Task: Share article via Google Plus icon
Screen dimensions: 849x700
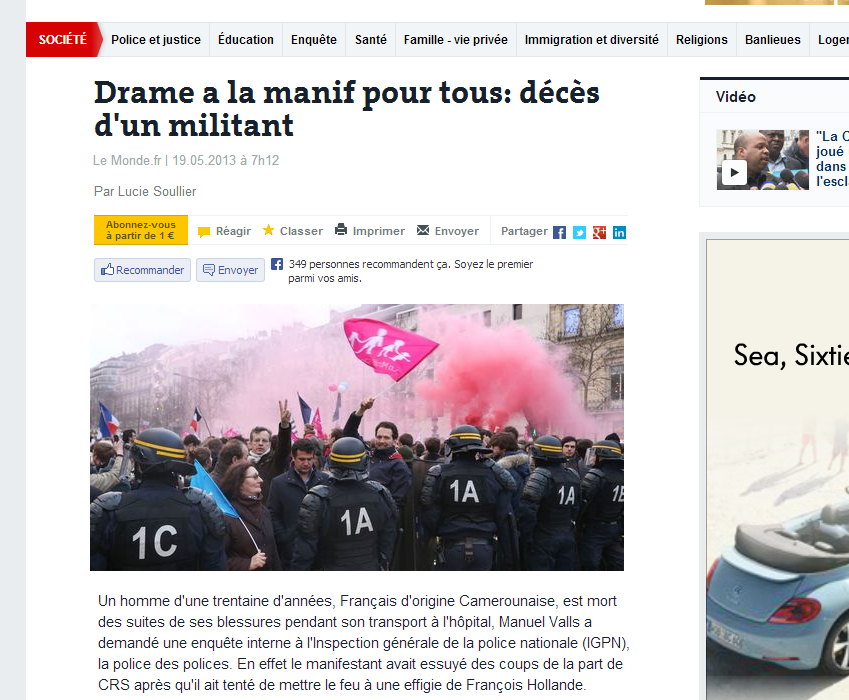Action: click(599, 233)
